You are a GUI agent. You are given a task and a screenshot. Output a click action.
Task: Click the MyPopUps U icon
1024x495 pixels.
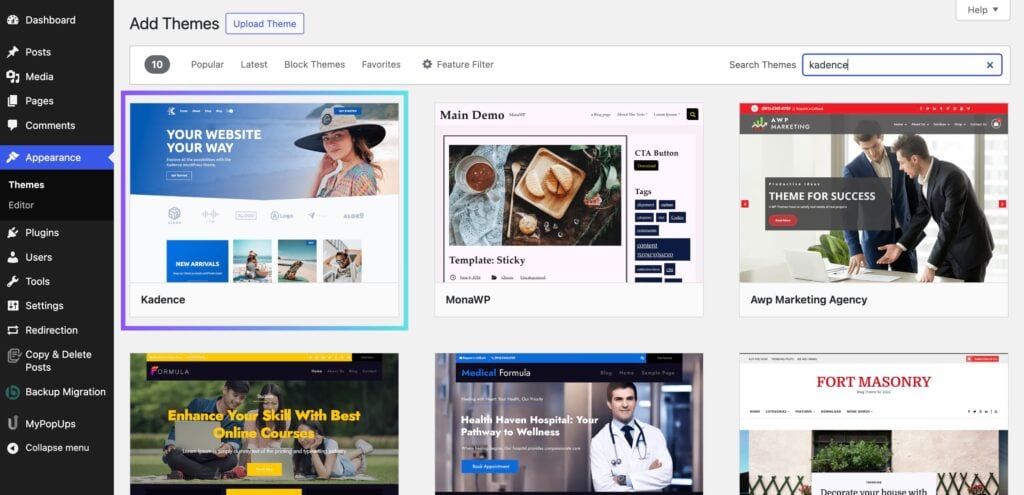click(12, 423)
